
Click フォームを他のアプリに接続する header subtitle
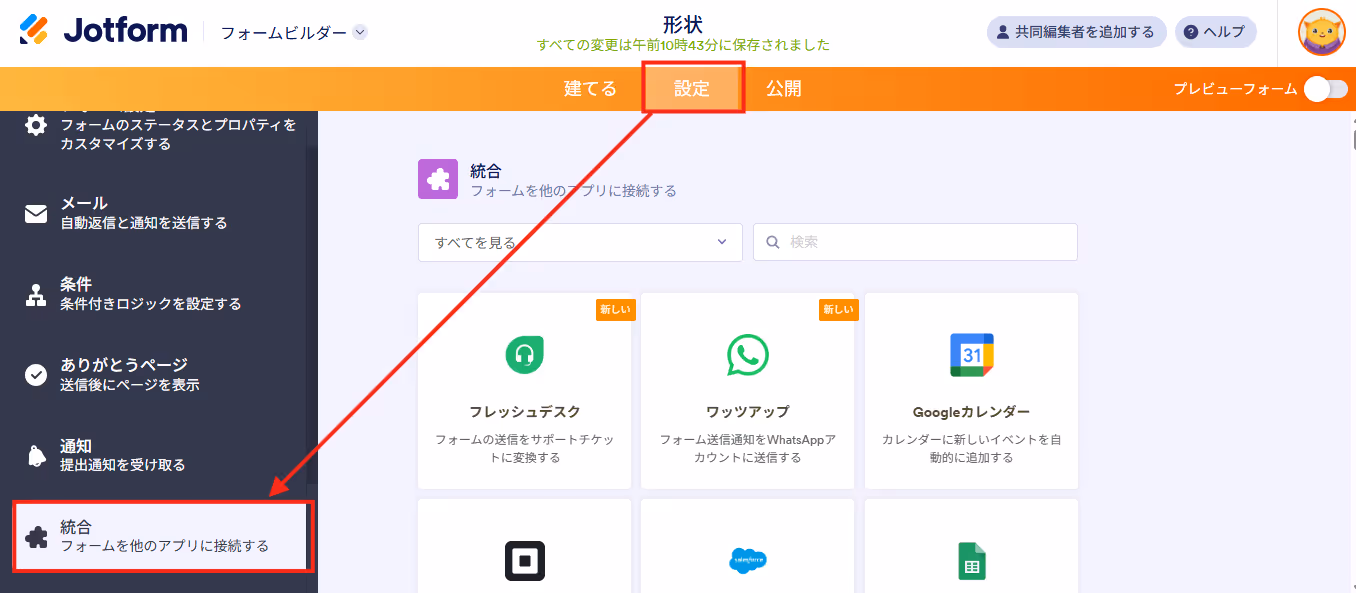click(x=573, y=191)
